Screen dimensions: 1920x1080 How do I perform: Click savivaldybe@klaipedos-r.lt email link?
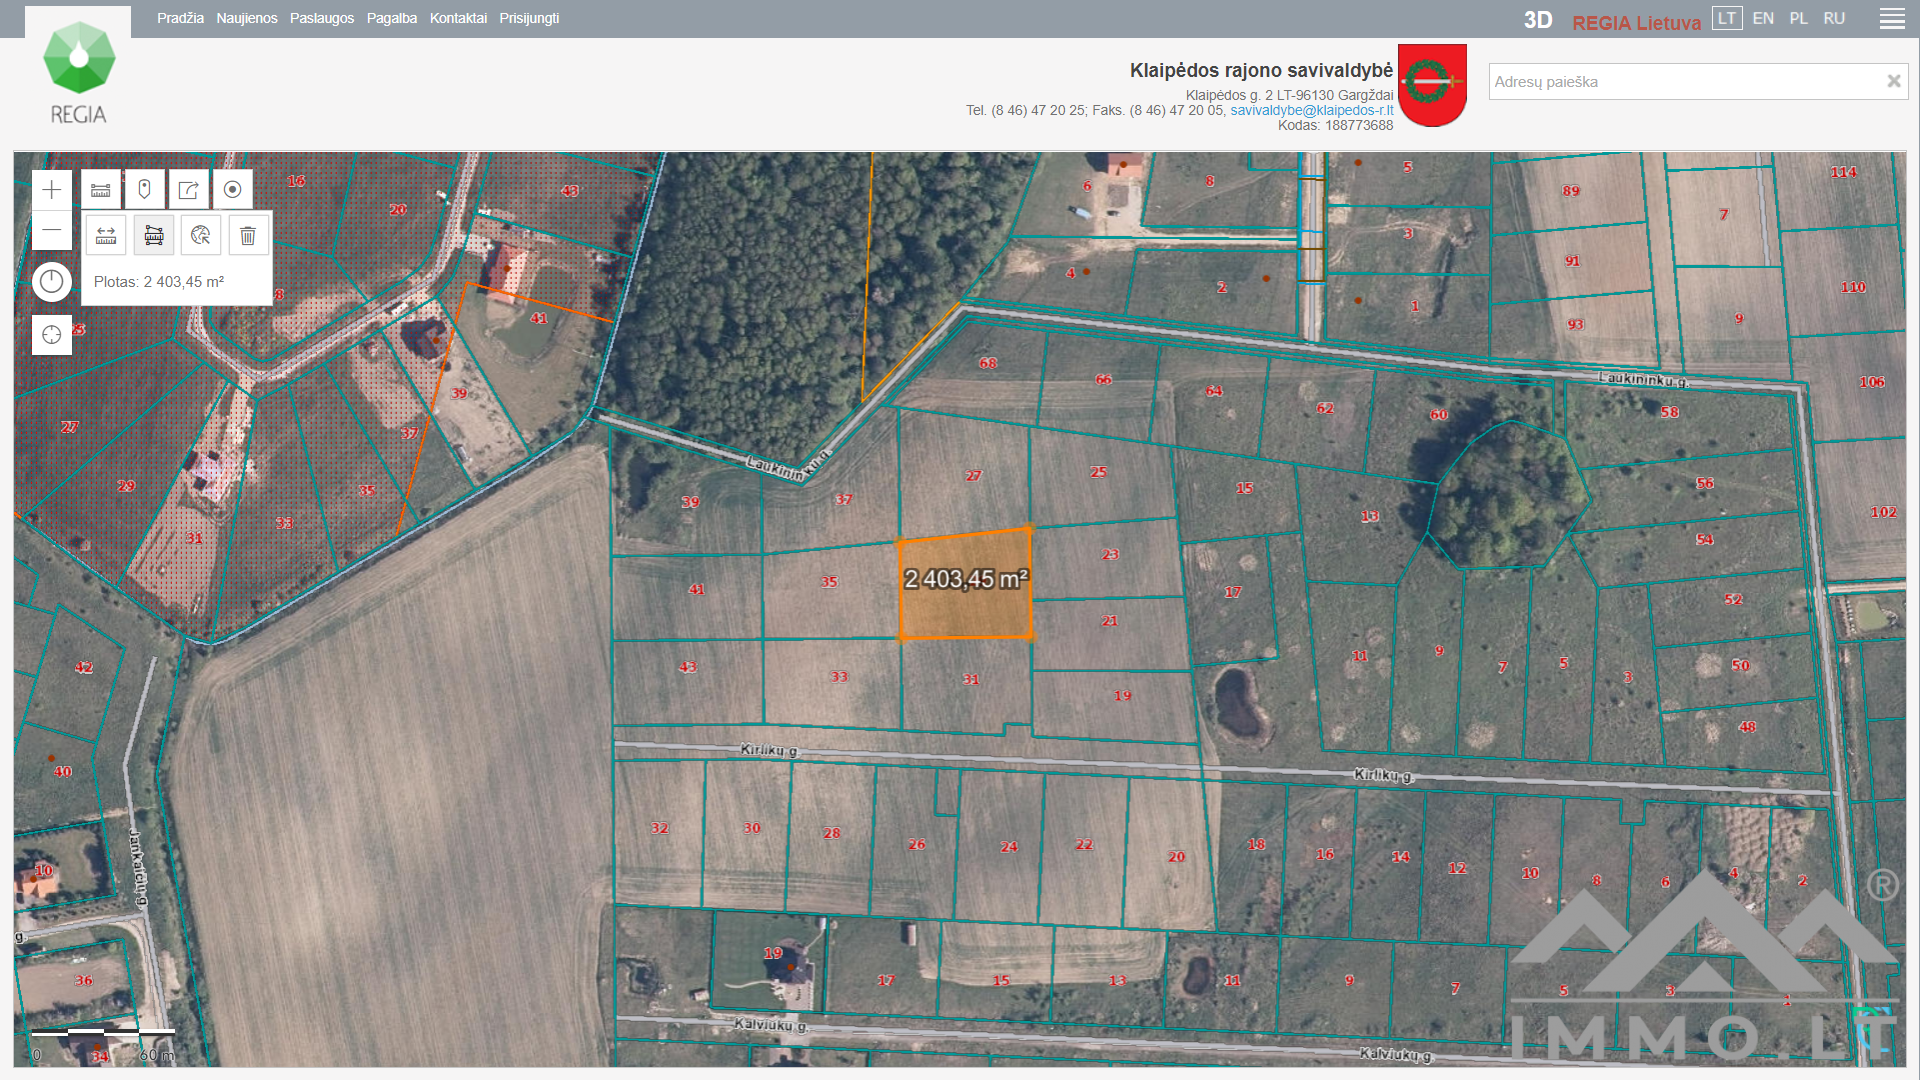[1312, 110]
